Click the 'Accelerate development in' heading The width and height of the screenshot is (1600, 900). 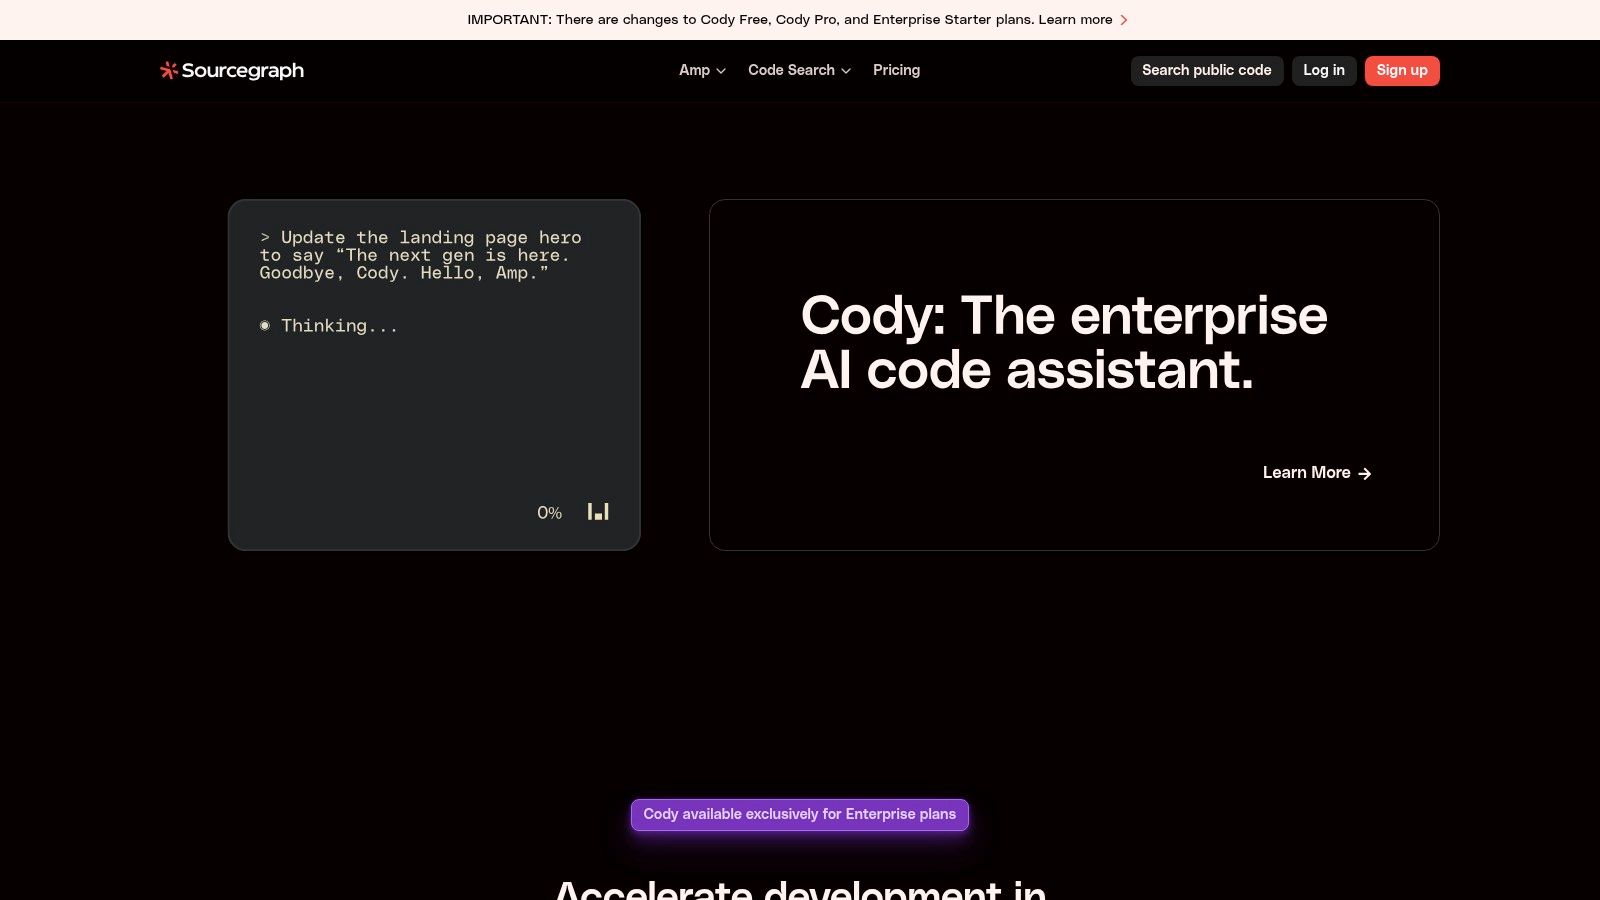800,889
